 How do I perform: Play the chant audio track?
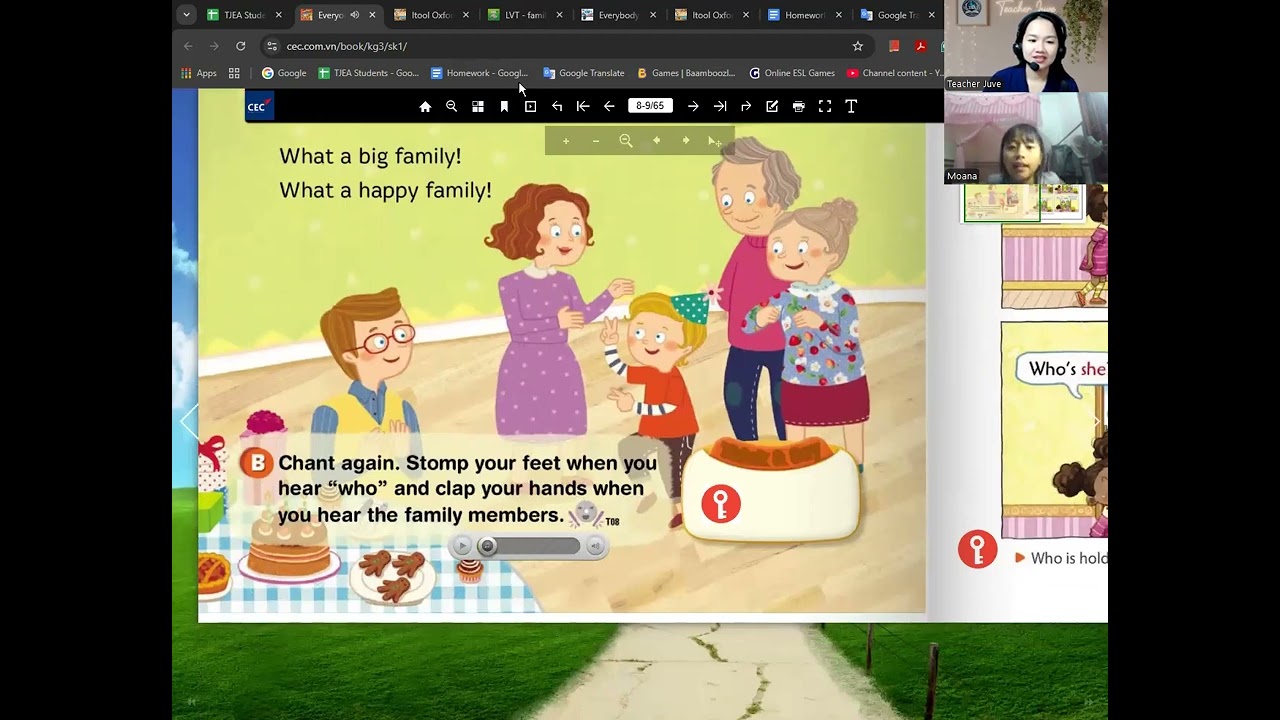coord(461,546)
